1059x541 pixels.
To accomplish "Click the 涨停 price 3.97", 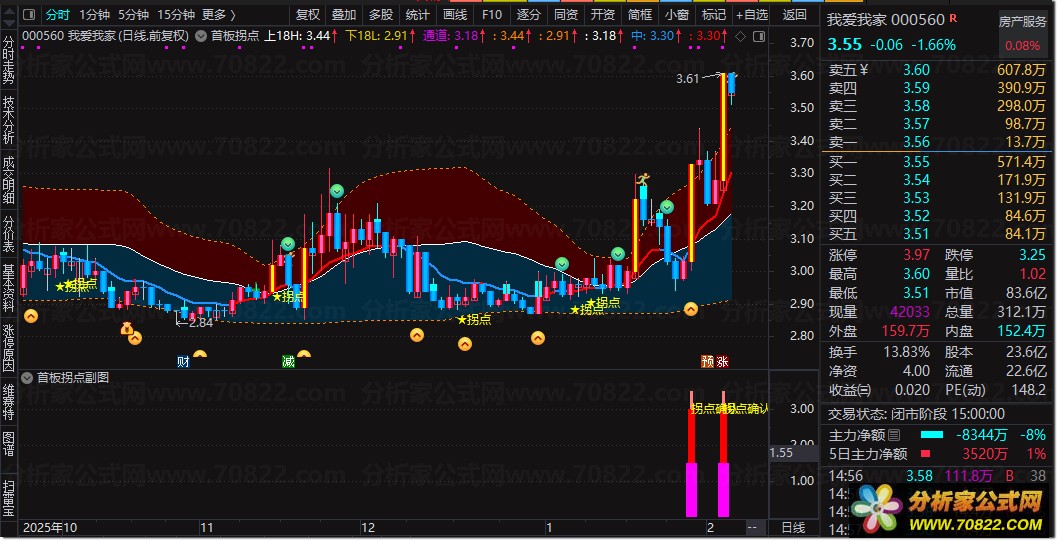I will 916,255.
